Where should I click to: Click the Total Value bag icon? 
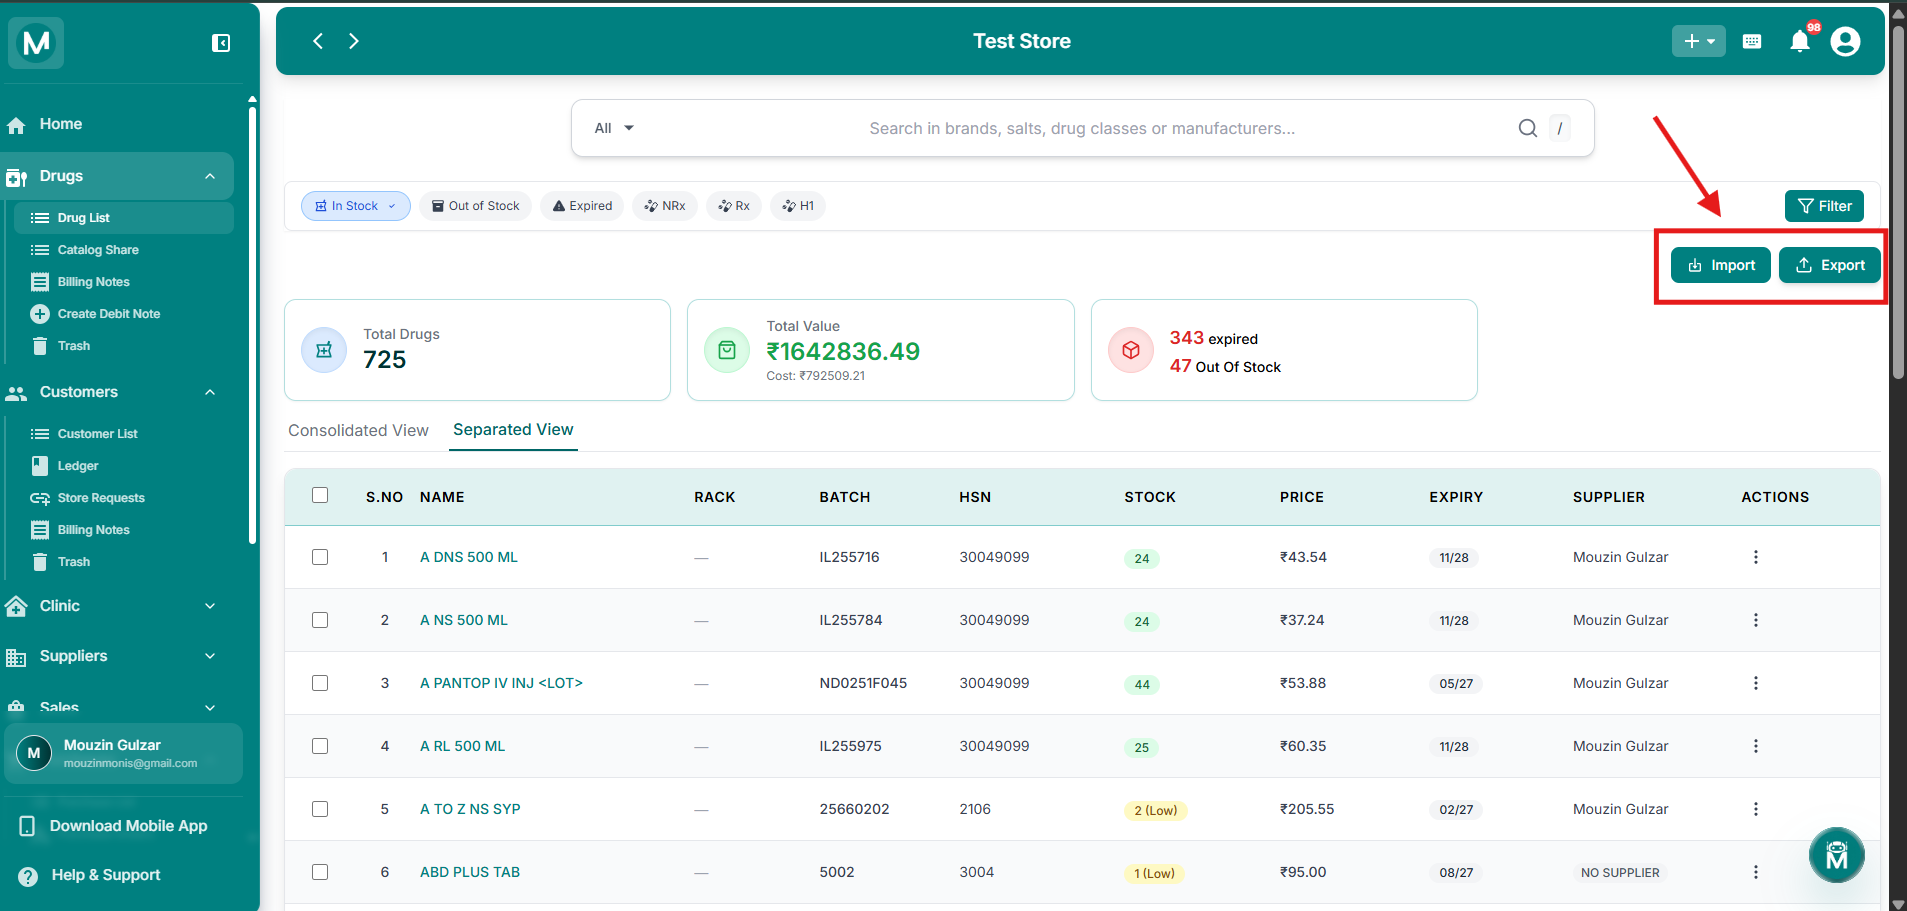727,350
